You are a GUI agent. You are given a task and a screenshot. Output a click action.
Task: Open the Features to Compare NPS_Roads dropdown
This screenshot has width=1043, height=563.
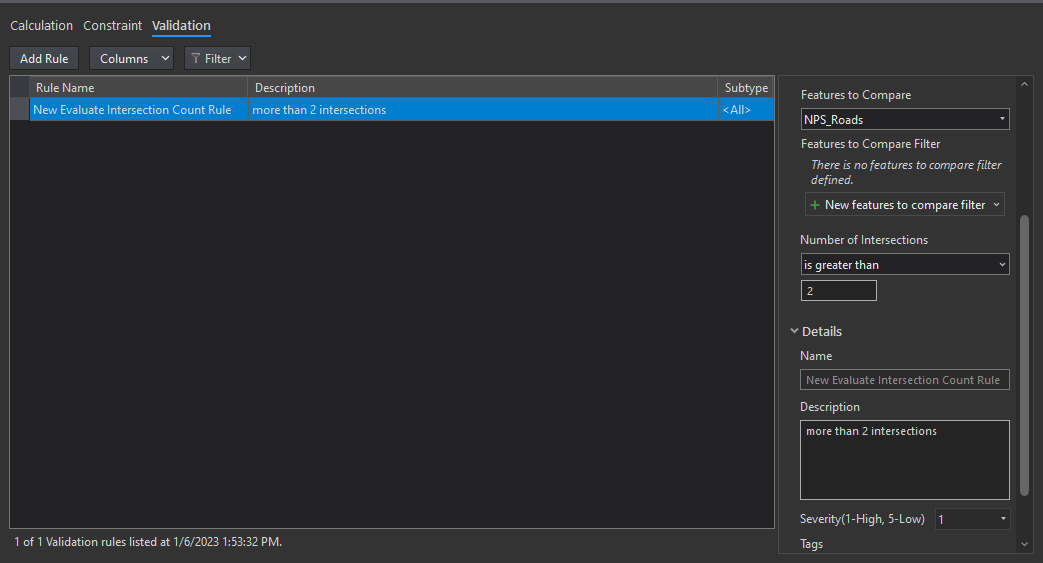point(905,120)
